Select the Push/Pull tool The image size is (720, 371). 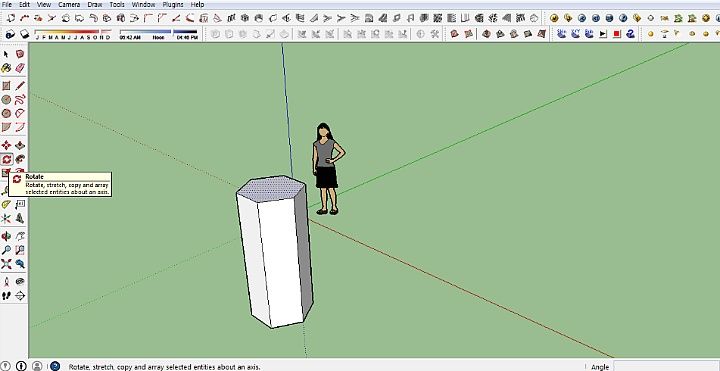pos(20,146)
